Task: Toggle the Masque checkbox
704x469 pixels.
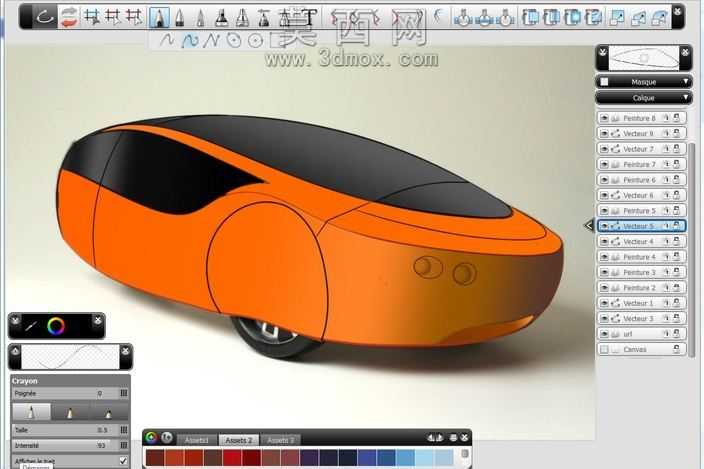Action: point(604,82)
